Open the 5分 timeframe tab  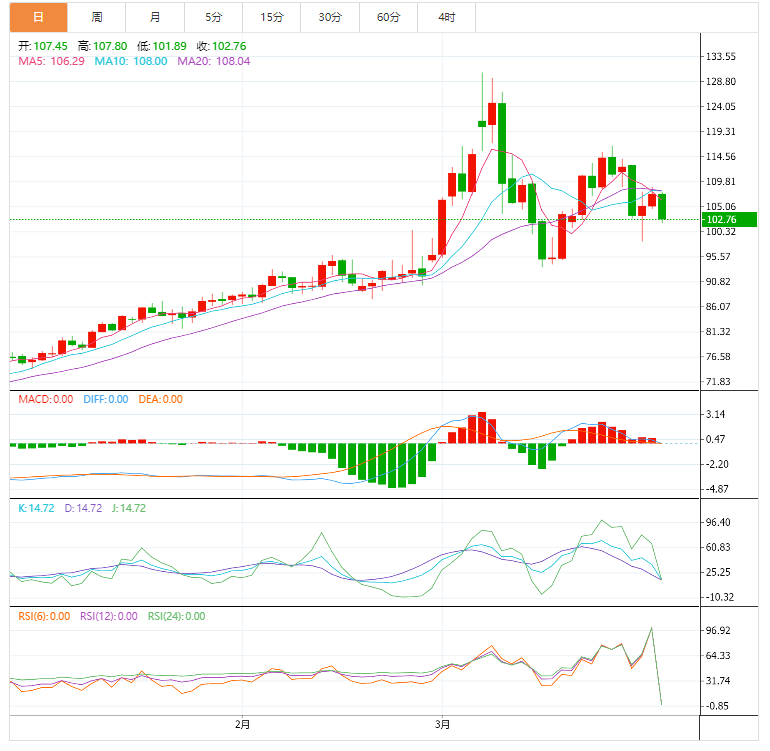(214, 17)
